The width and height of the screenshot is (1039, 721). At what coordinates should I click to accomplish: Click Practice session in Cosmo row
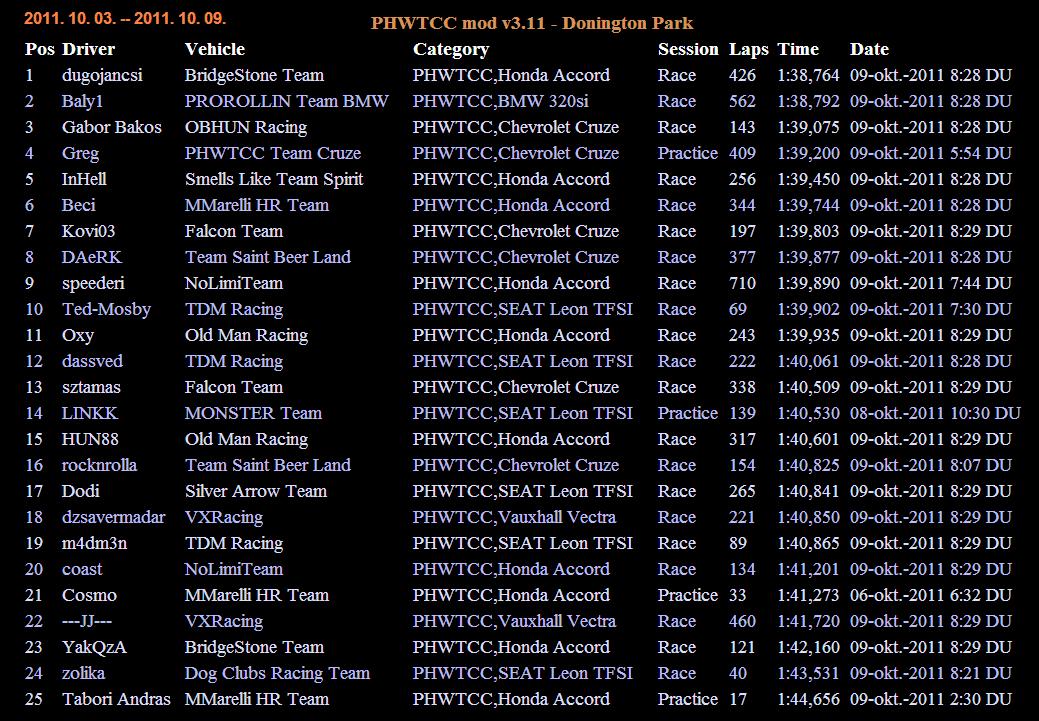pos(688,595)
